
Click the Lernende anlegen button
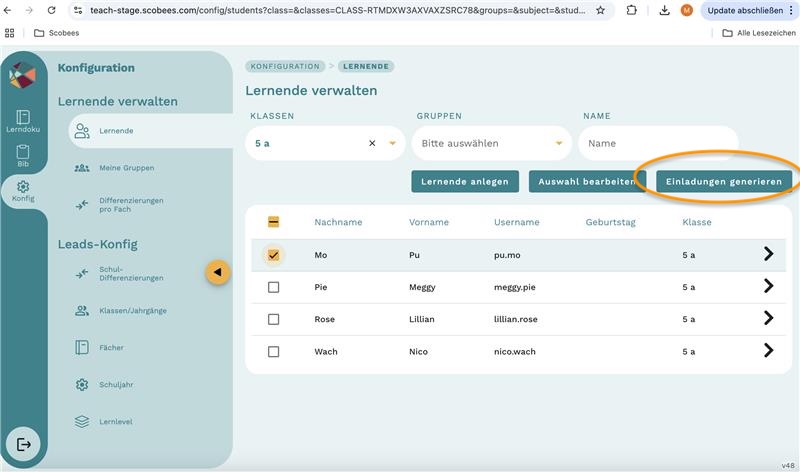pos(465,181)
